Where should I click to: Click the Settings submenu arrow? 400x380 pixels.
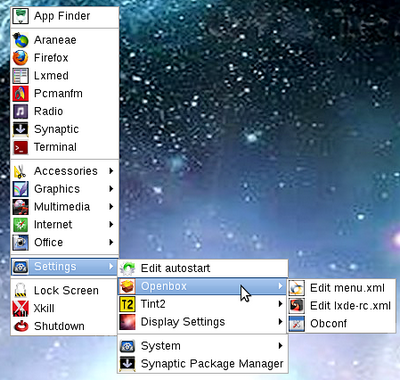coord(111,267)
